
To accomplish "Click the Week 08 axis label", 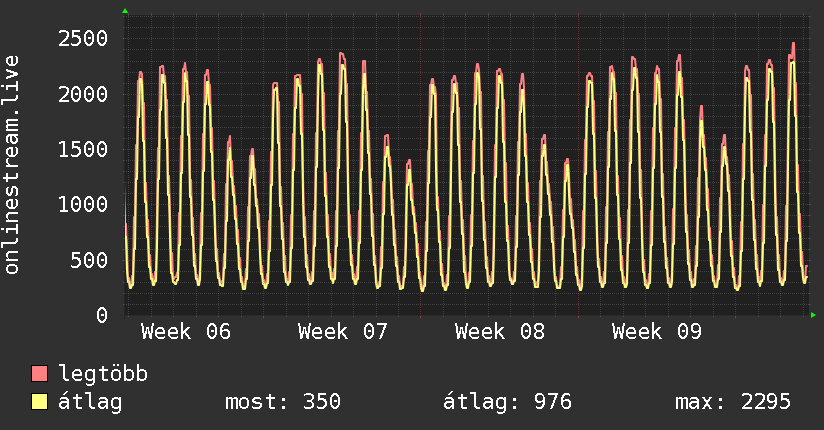I will pyautogui.click(x=500, y=332).
